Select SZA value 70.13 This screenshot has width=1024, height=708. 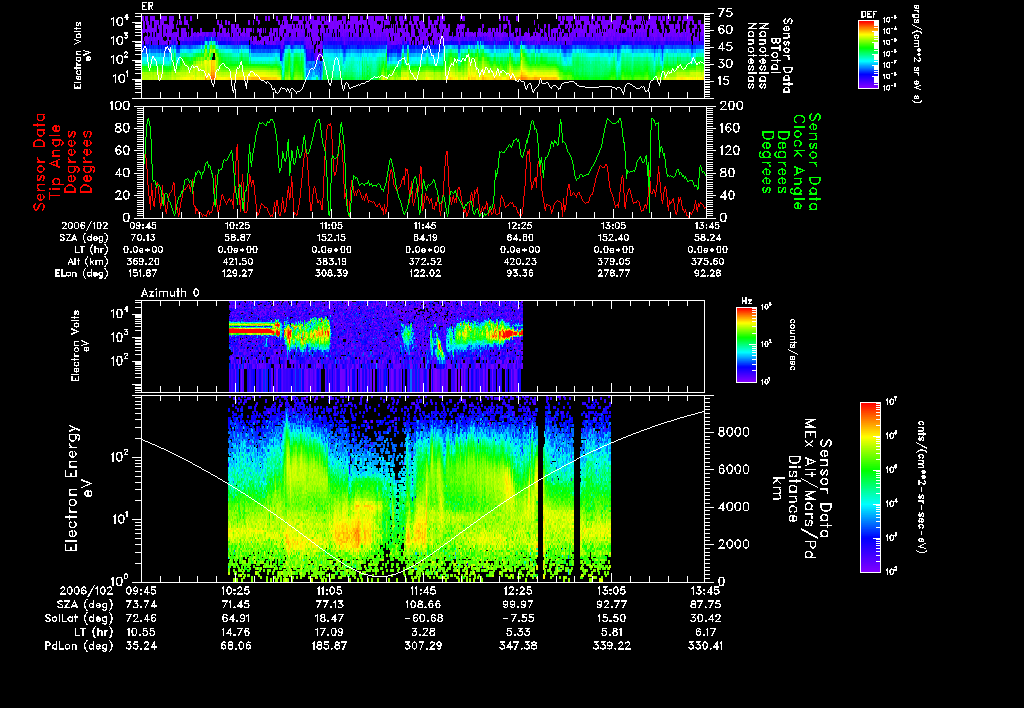tap(144, 238)
